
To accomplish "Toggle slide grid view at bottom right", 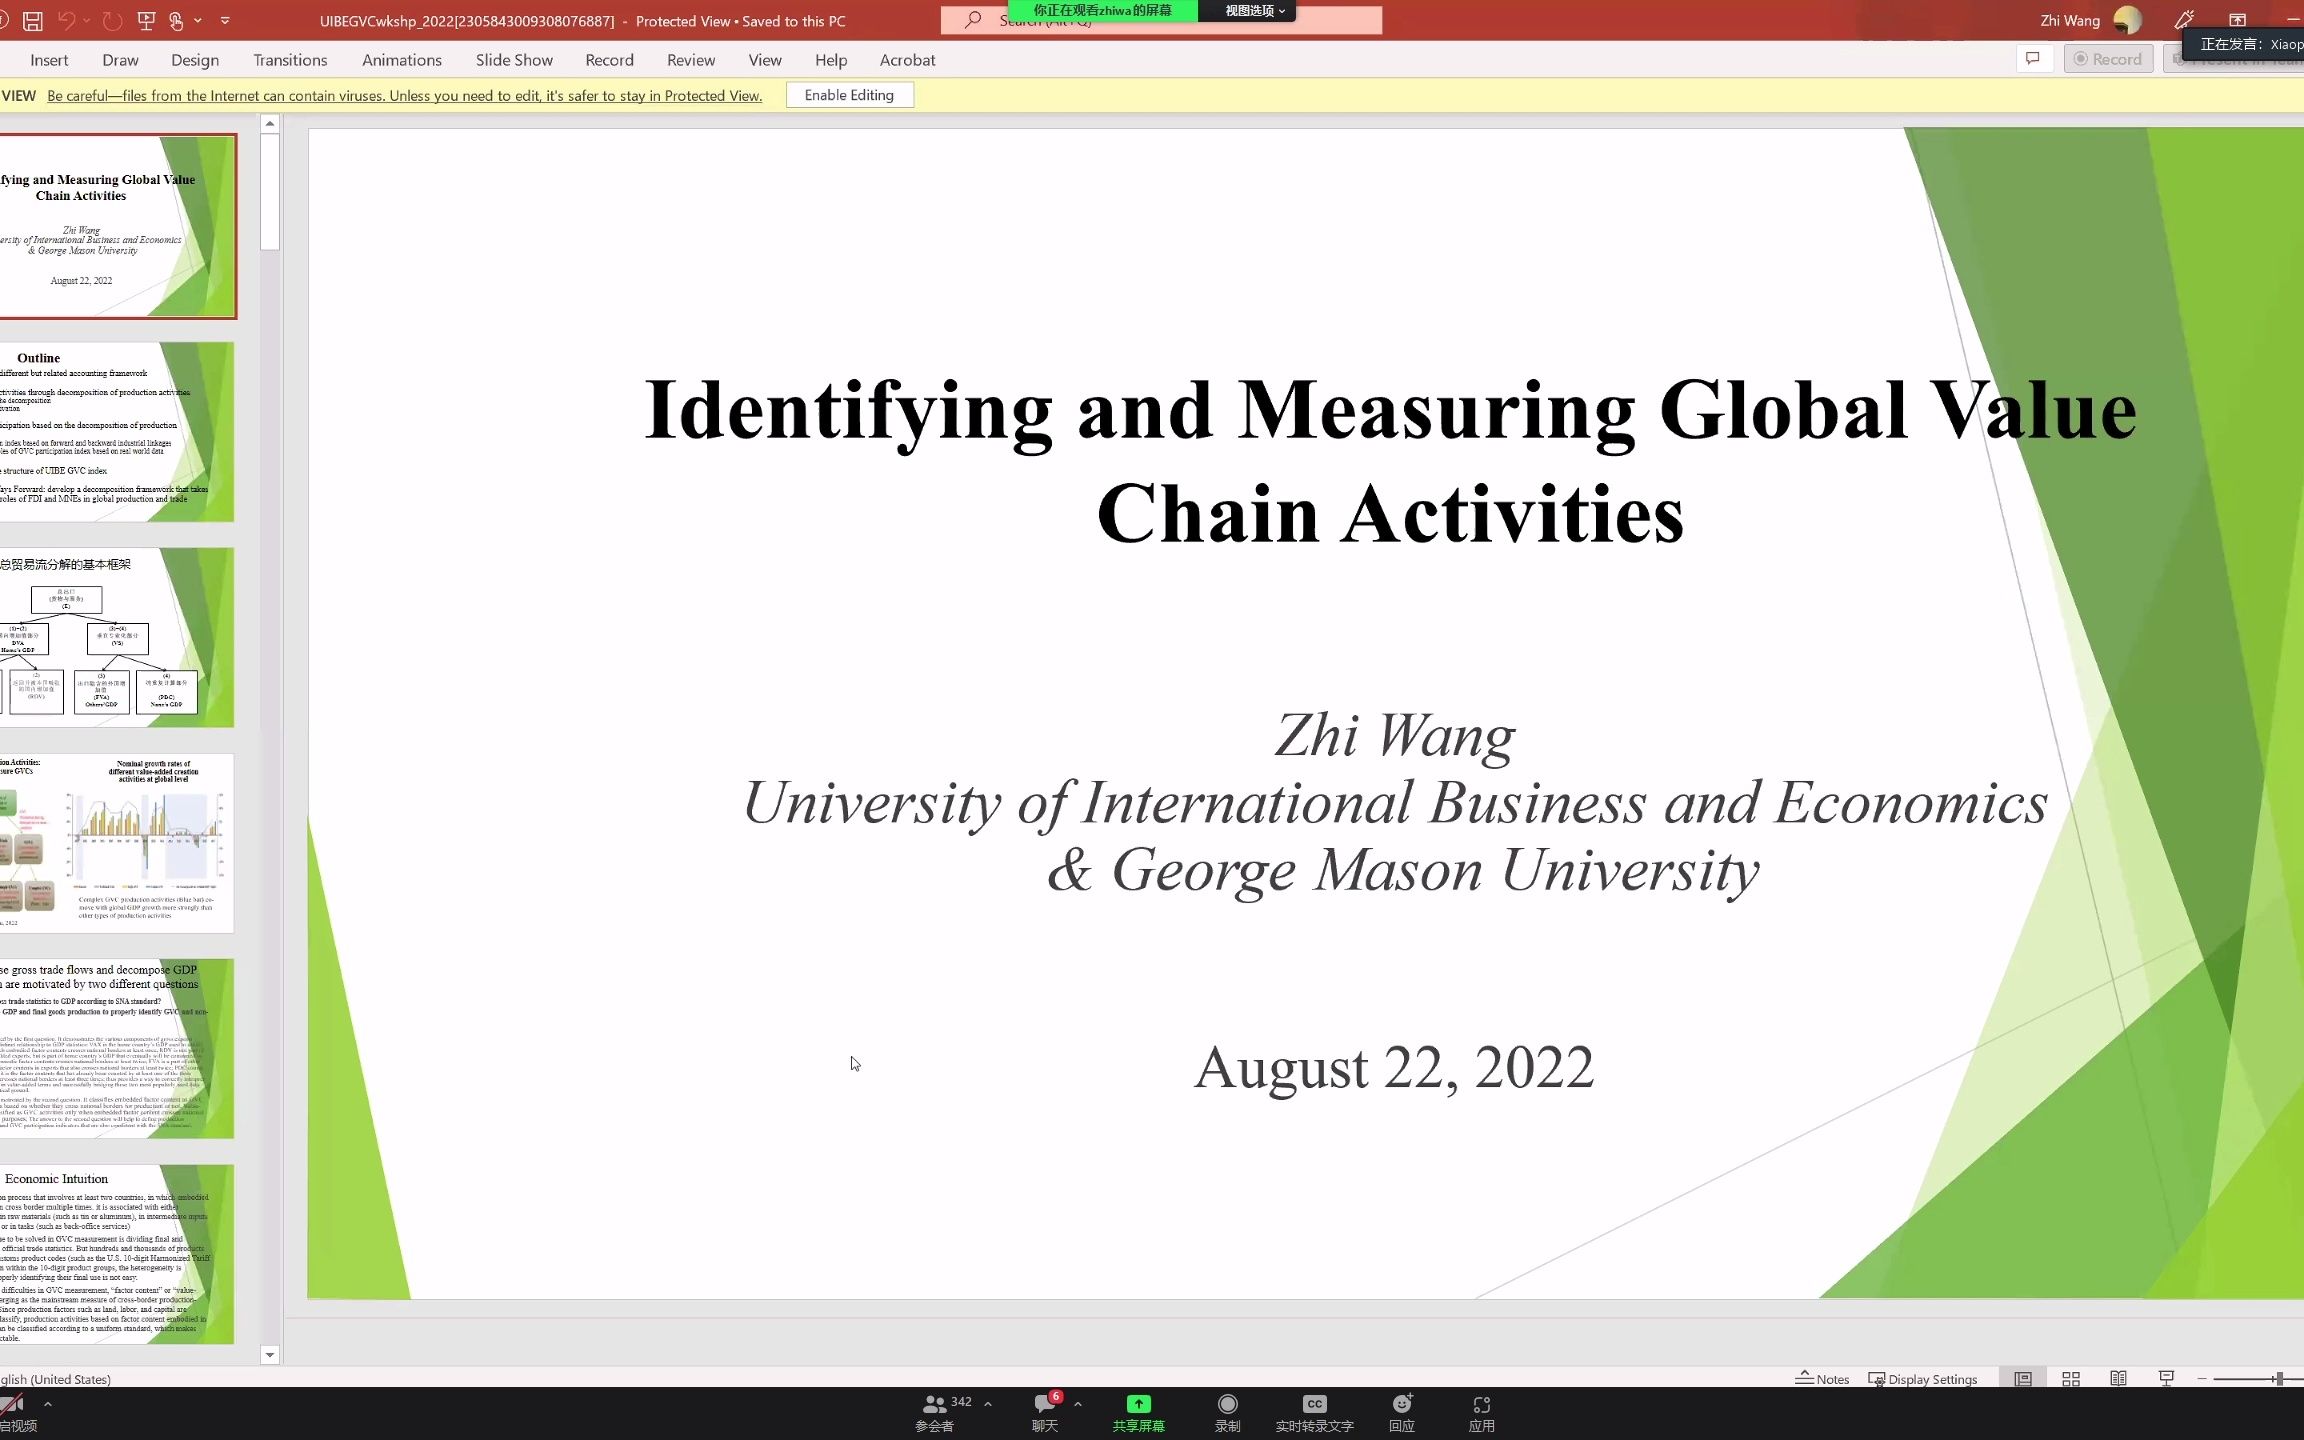I will coord(2072,1379).
